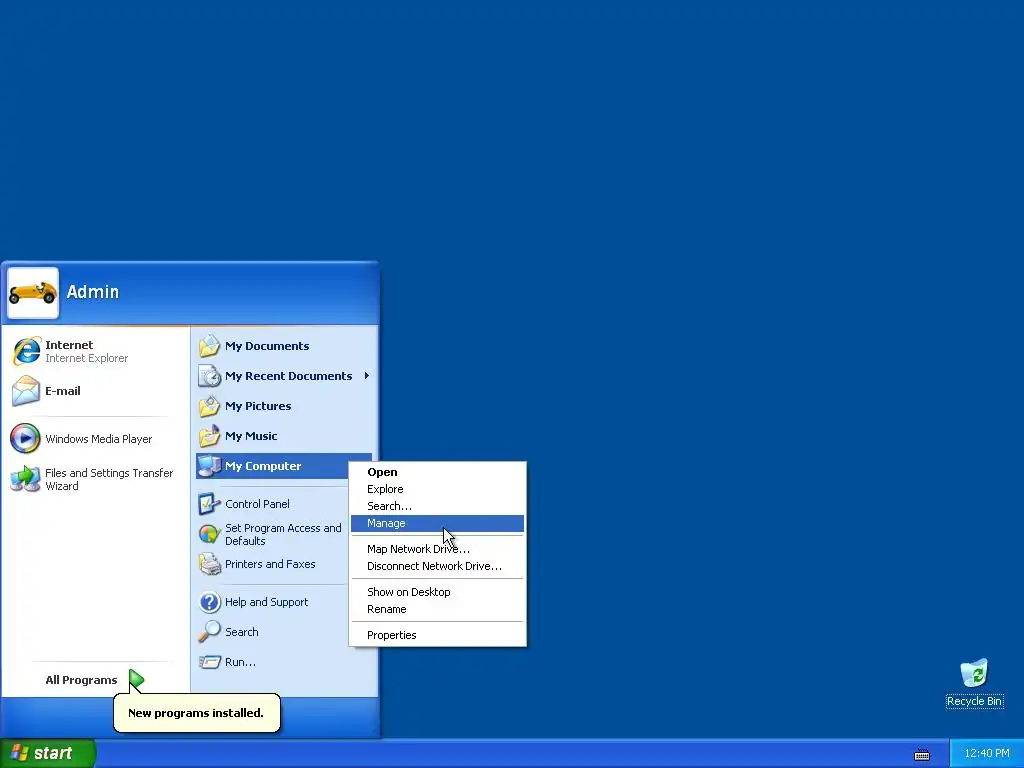
Task: Click the Control Panel icon
Action: coord(210,504)
